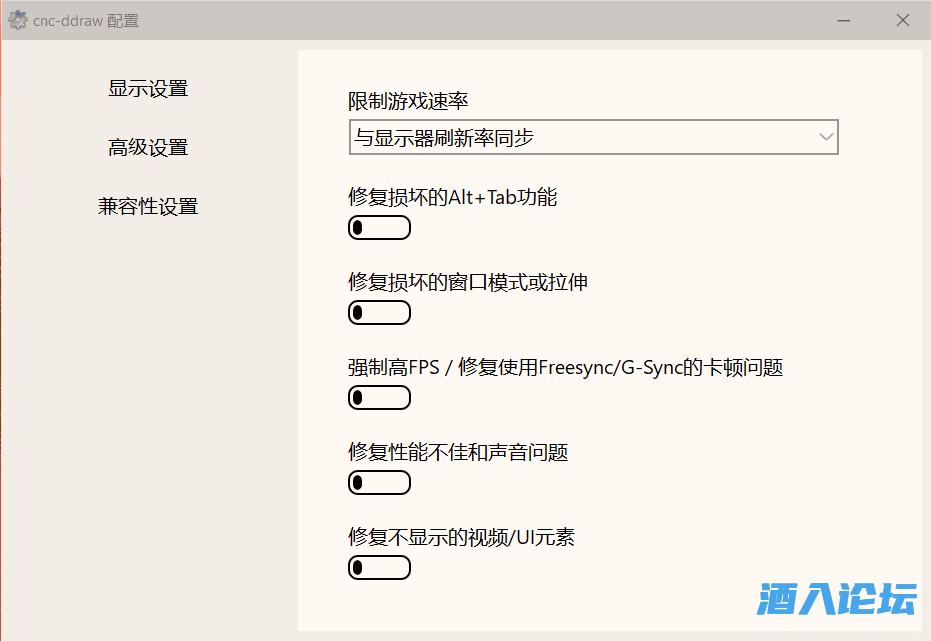
Task: Expand the 限制游戏速率 dropdown arrow
Action: 826,137
